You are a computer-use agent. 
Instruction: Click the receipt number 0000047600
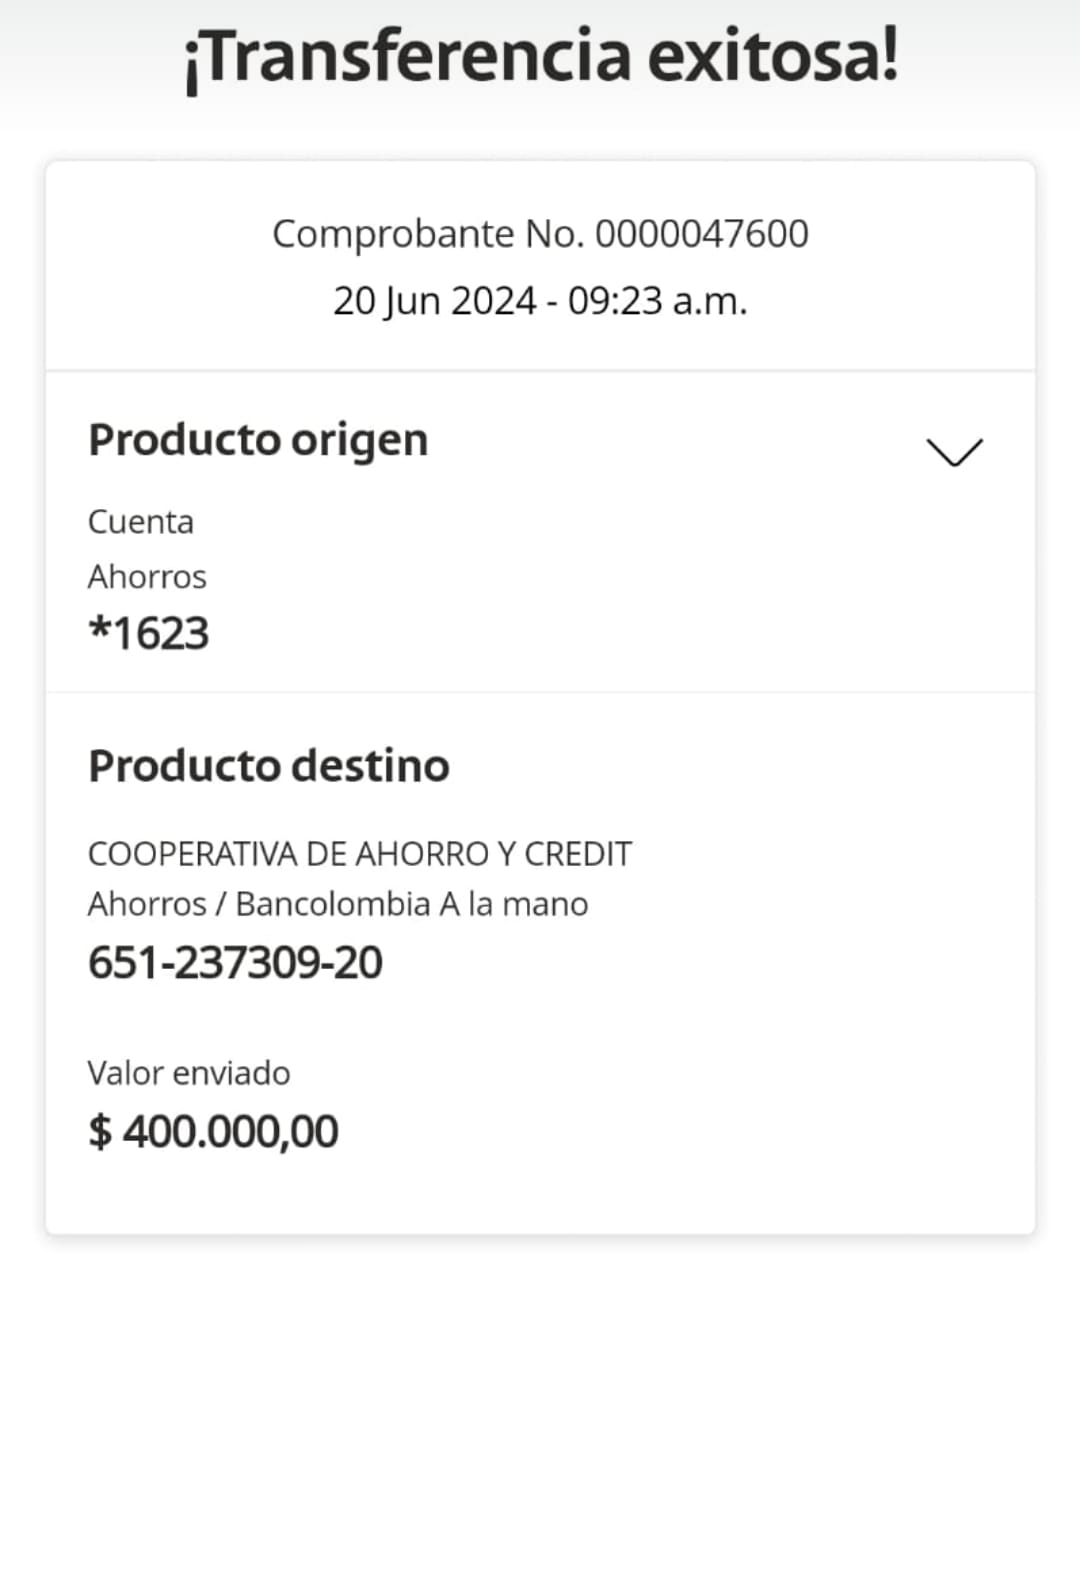[702, 234]
